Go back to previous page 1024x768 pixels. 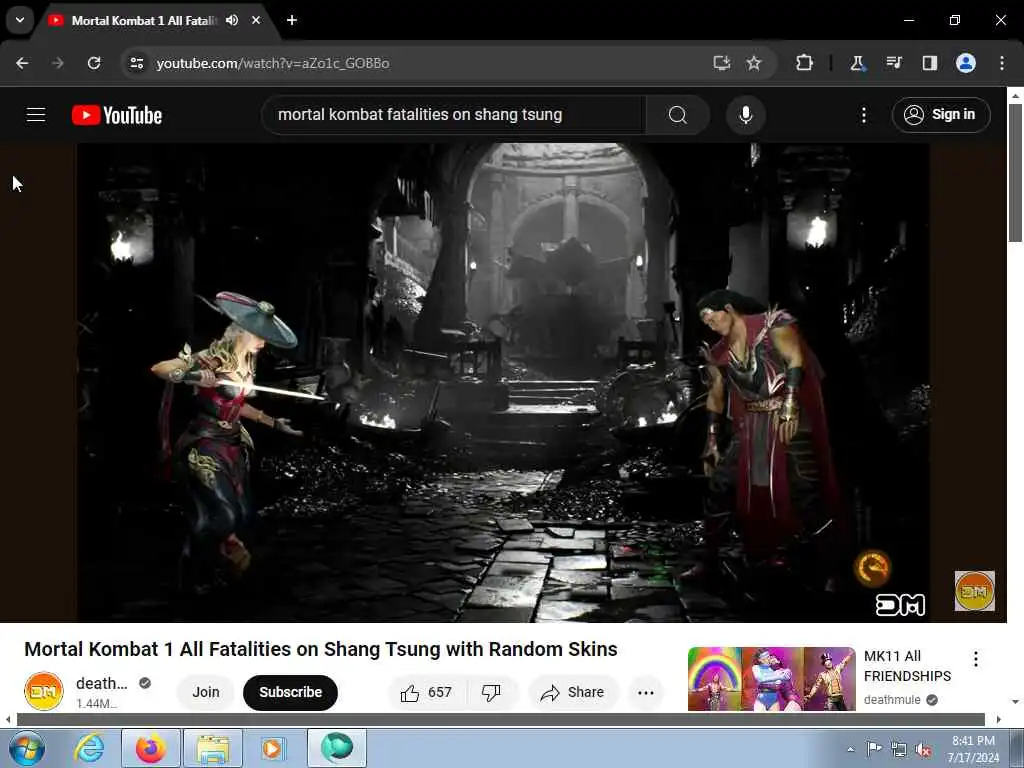(x=22, y=63)
